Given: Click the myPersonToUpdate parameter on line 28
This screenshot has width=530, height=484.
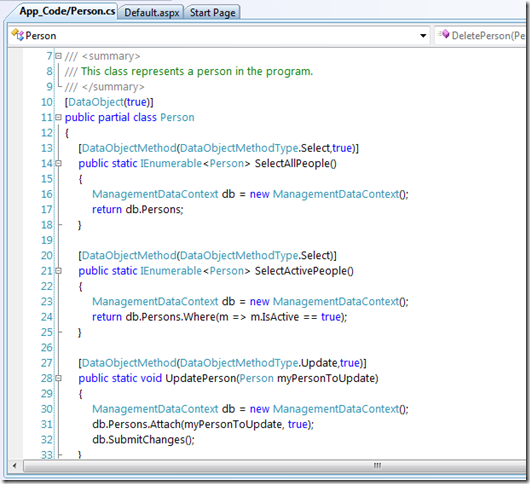Looking at the screenshot, I should click(x=326, y=378).
